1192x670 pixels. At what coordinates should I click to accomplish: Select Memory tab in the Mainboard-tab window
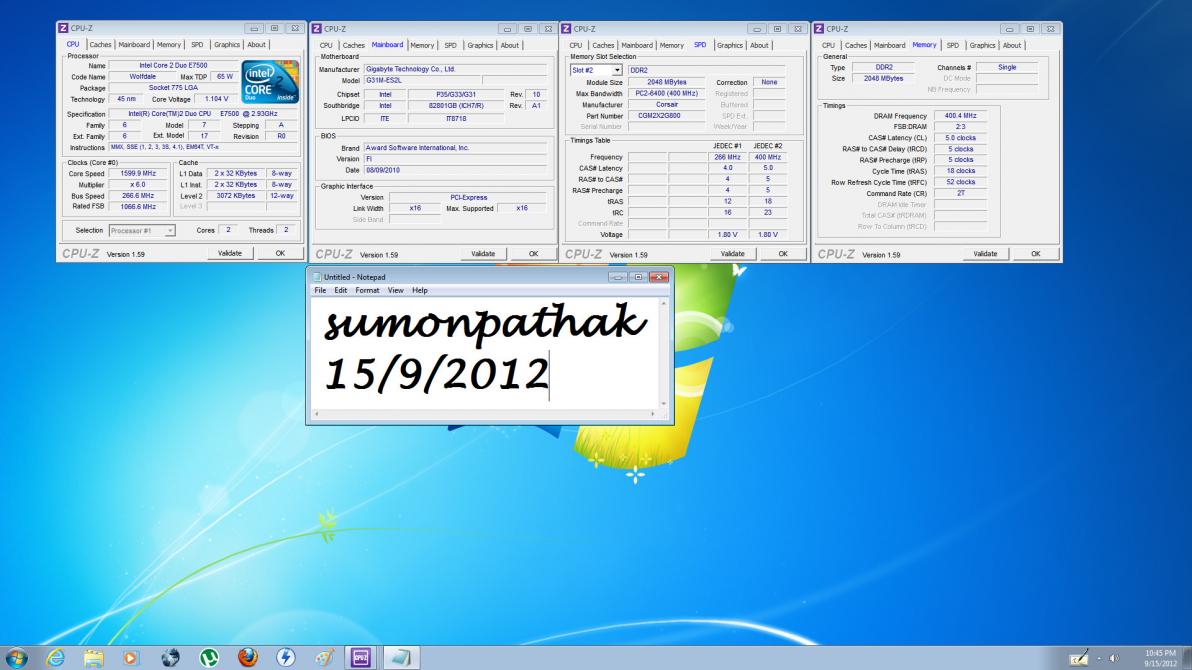(422, 46)
